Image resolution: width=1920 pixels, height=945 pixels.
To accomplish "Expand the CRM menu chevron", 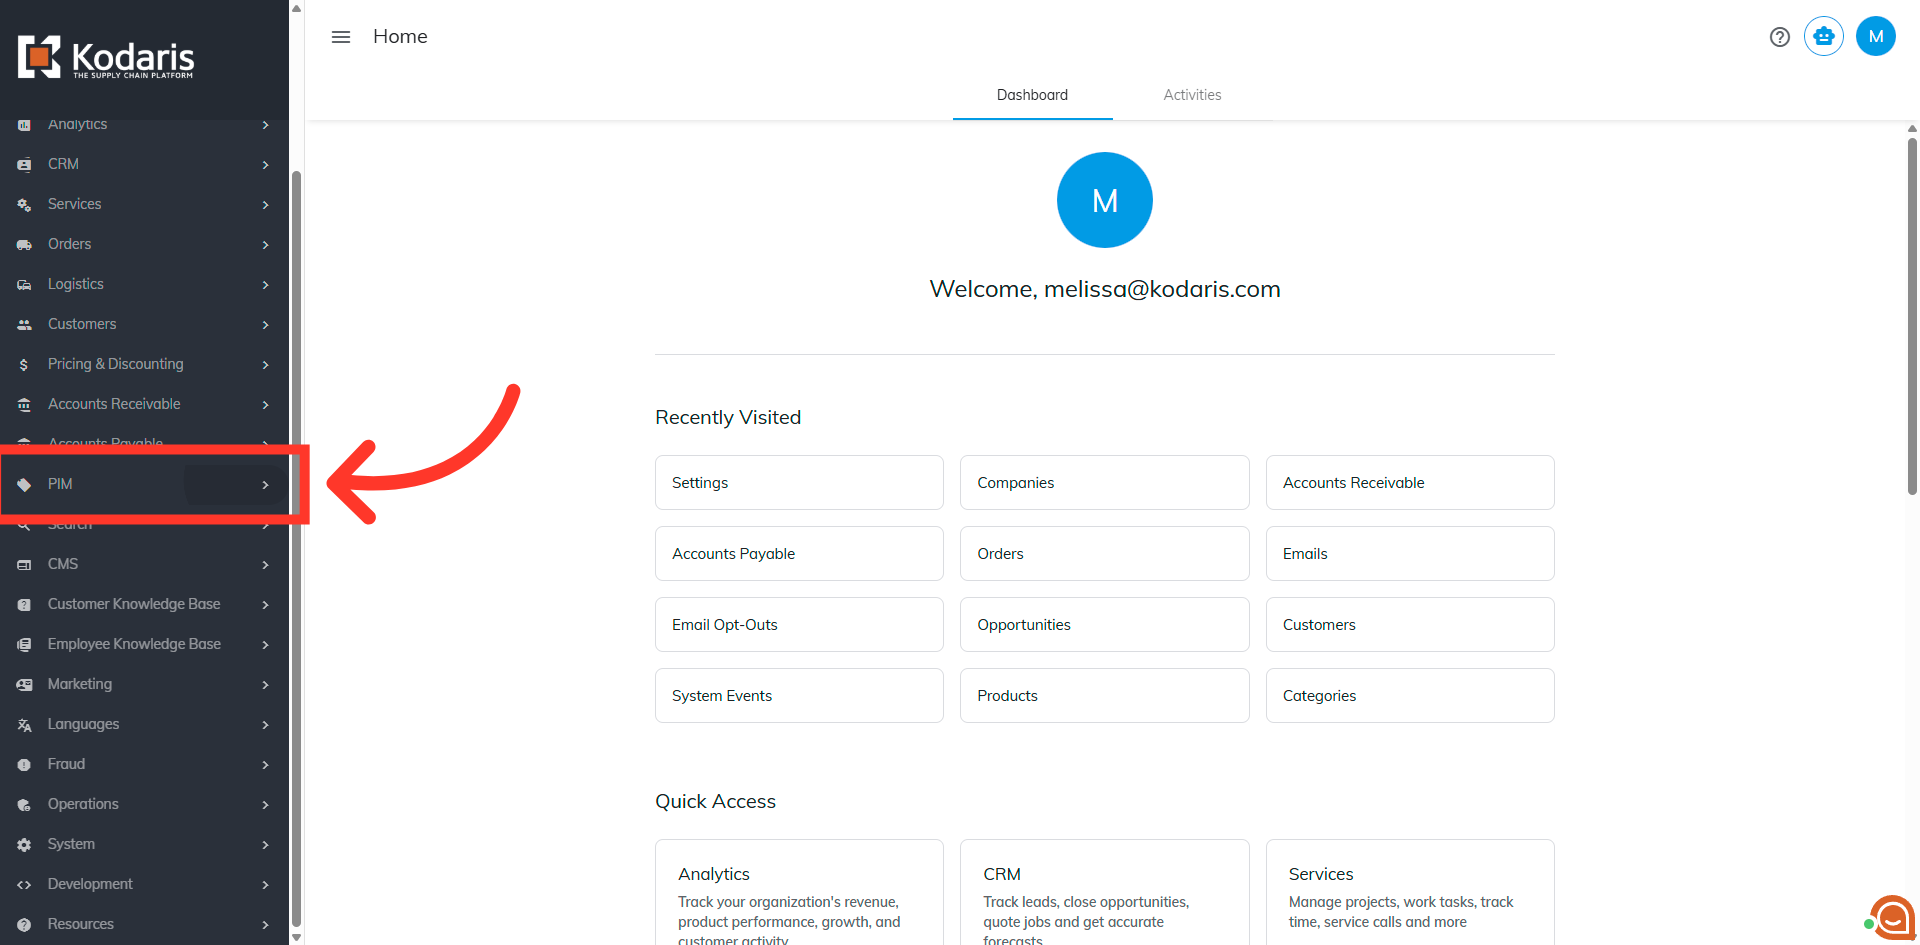I will tap(265, 165).
